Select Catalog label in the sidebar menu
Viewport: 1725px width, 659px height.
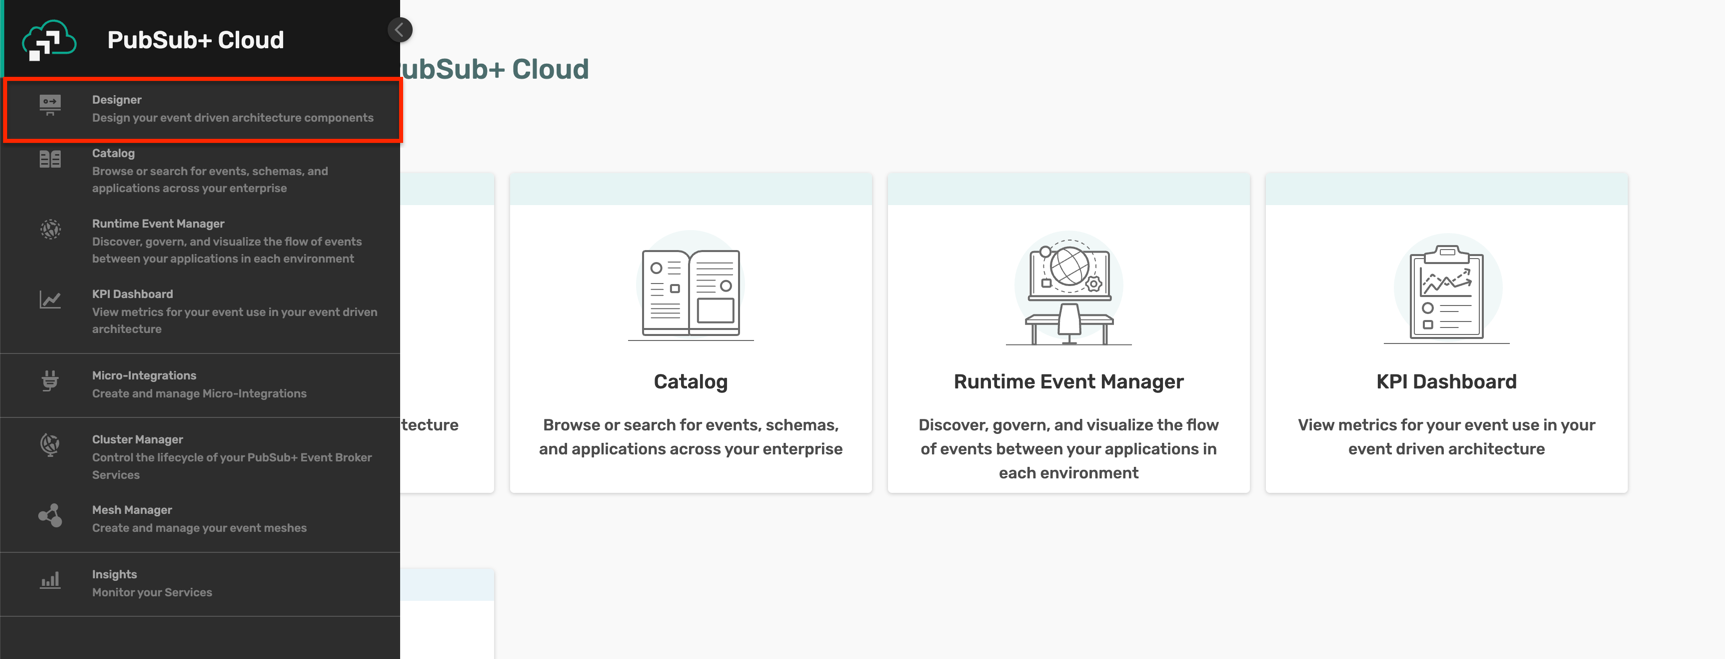coord(113,153)
